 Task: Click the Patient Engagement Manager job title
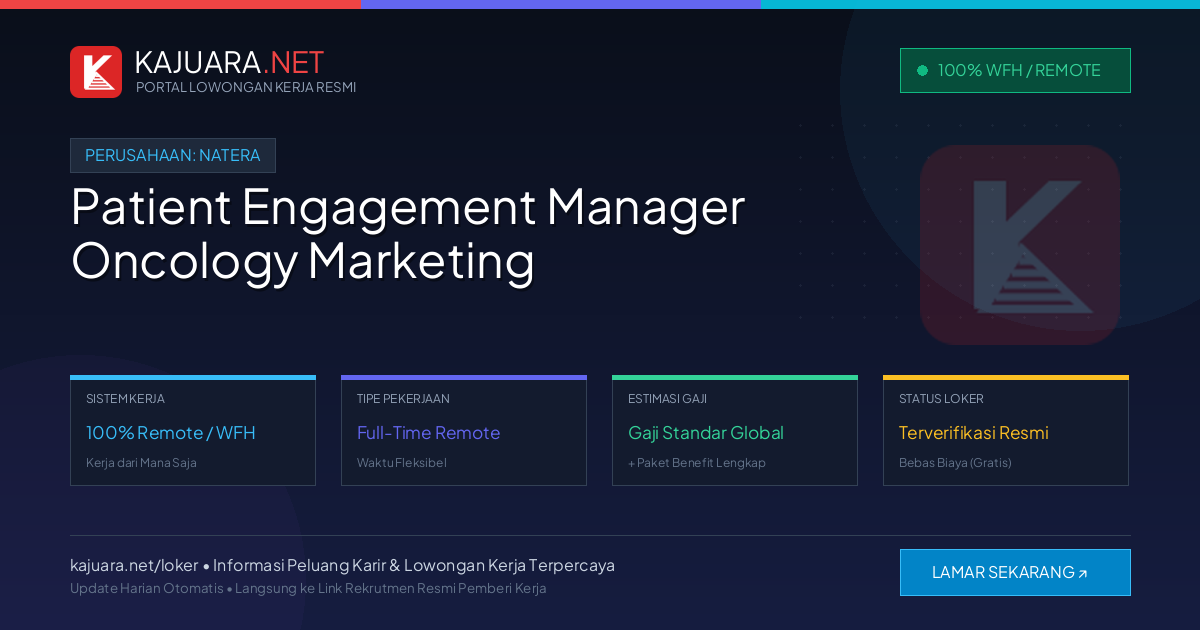coord(408,207)
